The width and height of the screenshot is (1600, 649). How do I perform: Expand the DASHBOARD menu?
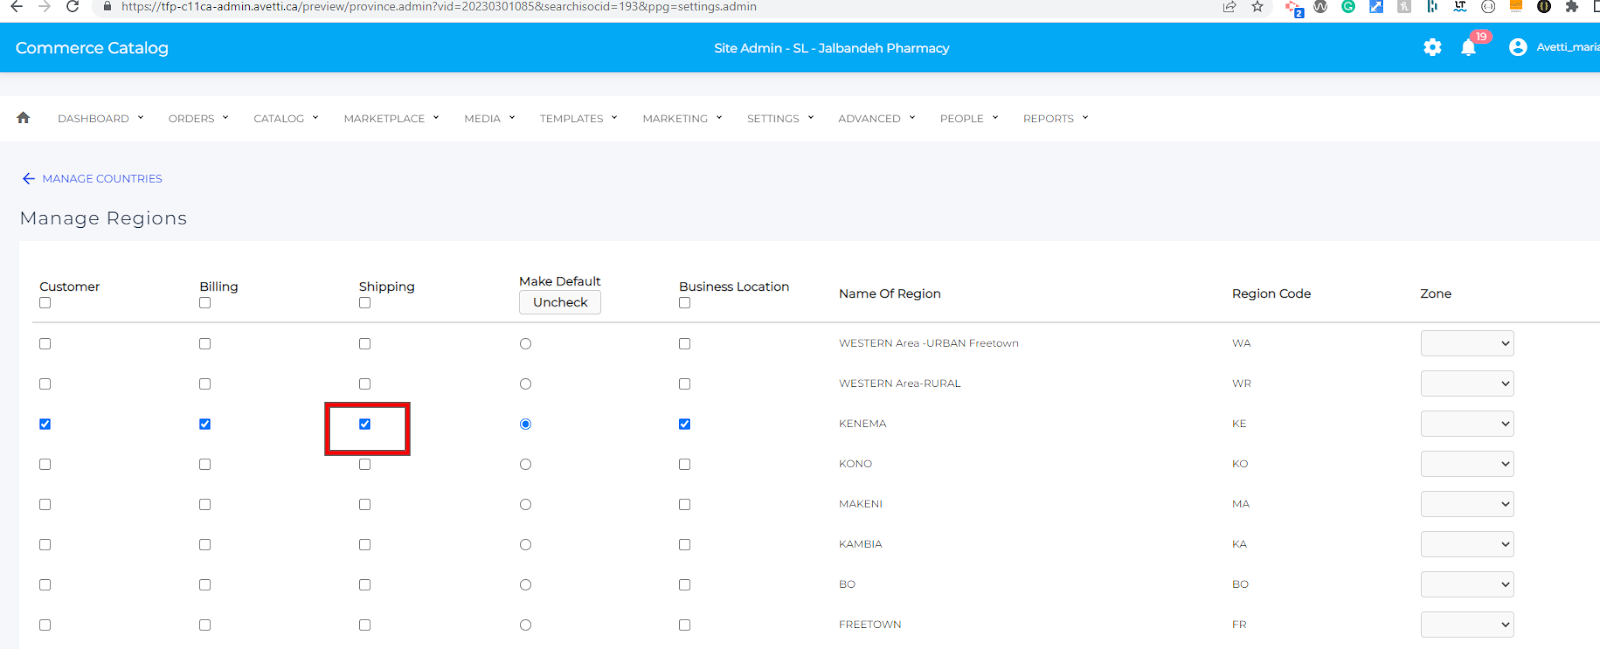101,118
